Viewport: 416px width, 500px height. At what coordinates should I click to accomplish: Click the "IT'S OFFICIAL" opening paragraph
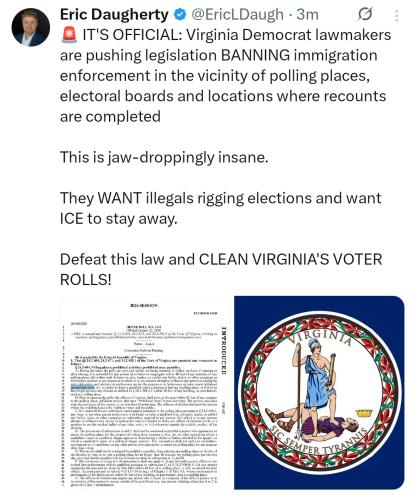click(225, 76)
